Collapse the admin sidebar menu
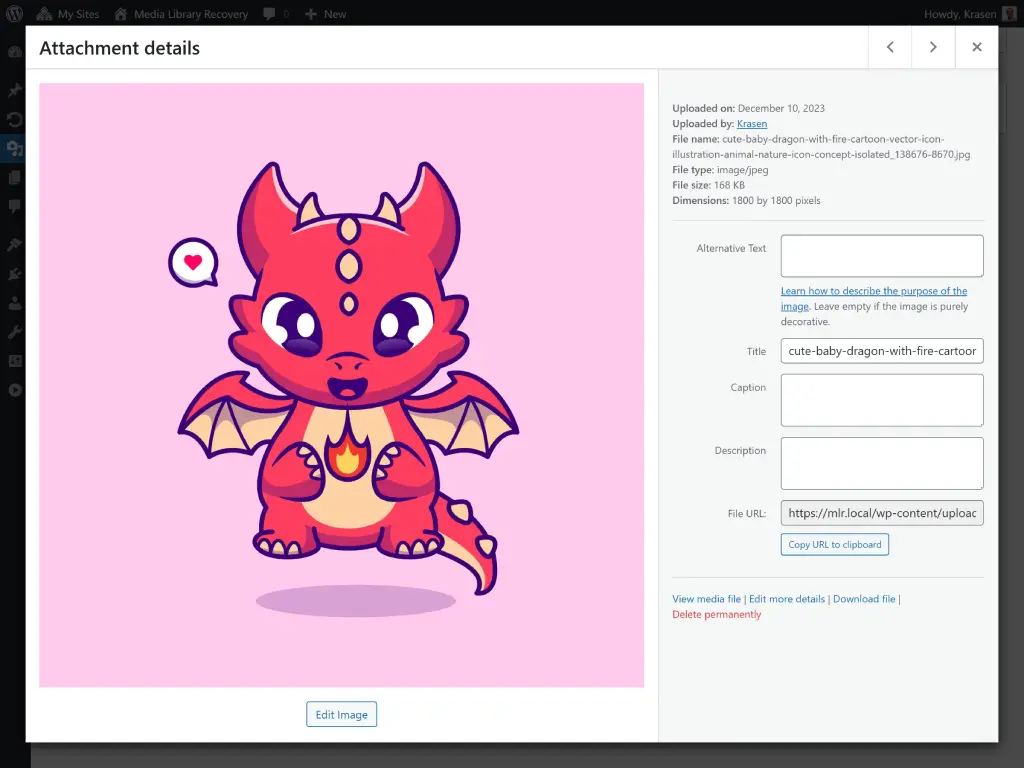The width and height of the screenshot is (1024, 768). pyautogui.click(x=14, y=390)
